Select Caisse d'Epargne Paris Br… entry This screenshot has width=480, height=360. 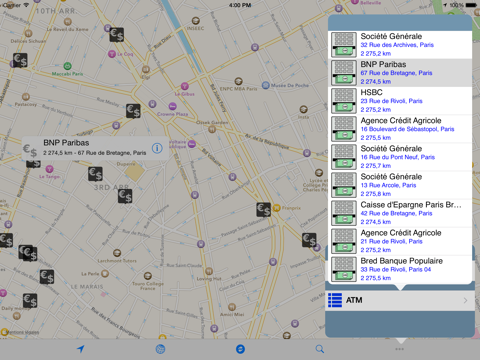(400, 213)
